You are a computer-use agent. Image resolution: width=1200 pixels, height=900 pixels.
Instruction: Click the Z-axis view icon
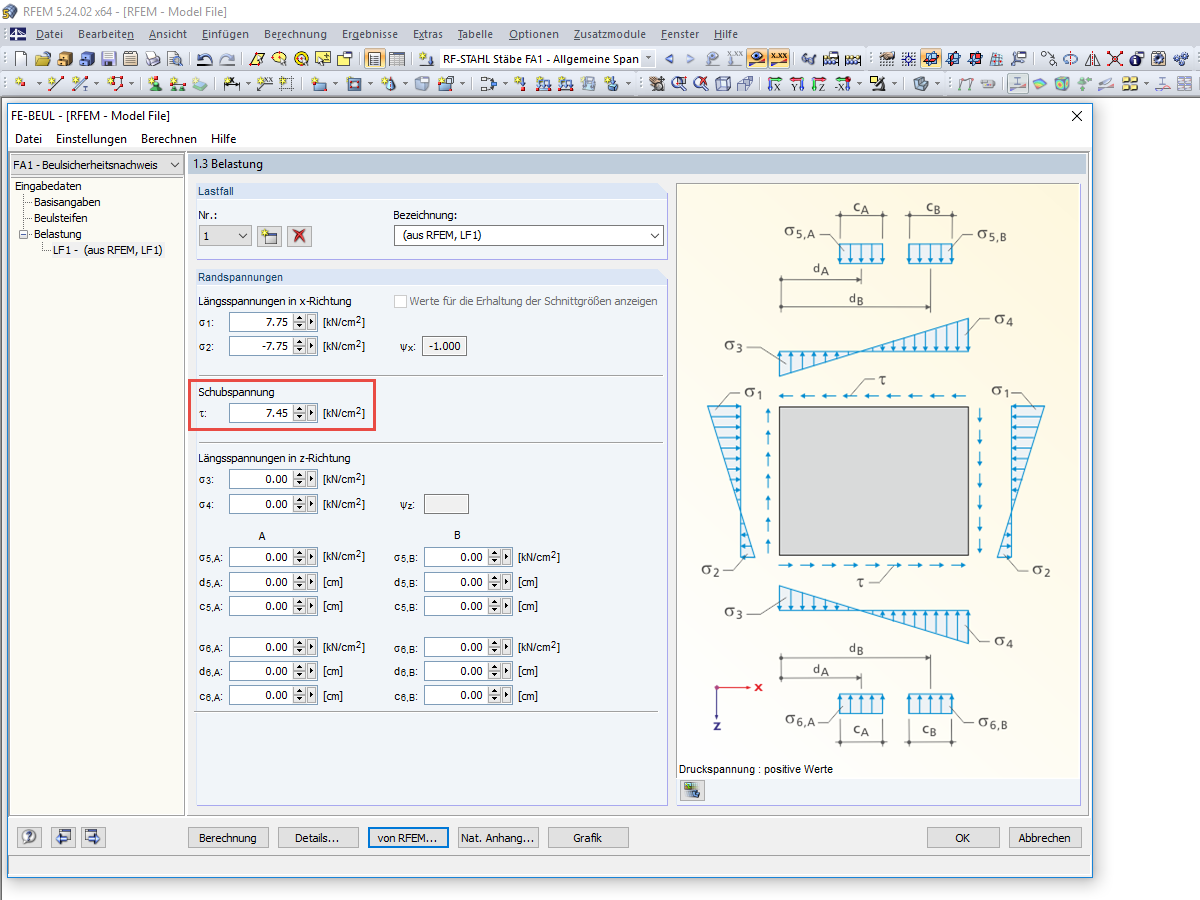point(819,83)
